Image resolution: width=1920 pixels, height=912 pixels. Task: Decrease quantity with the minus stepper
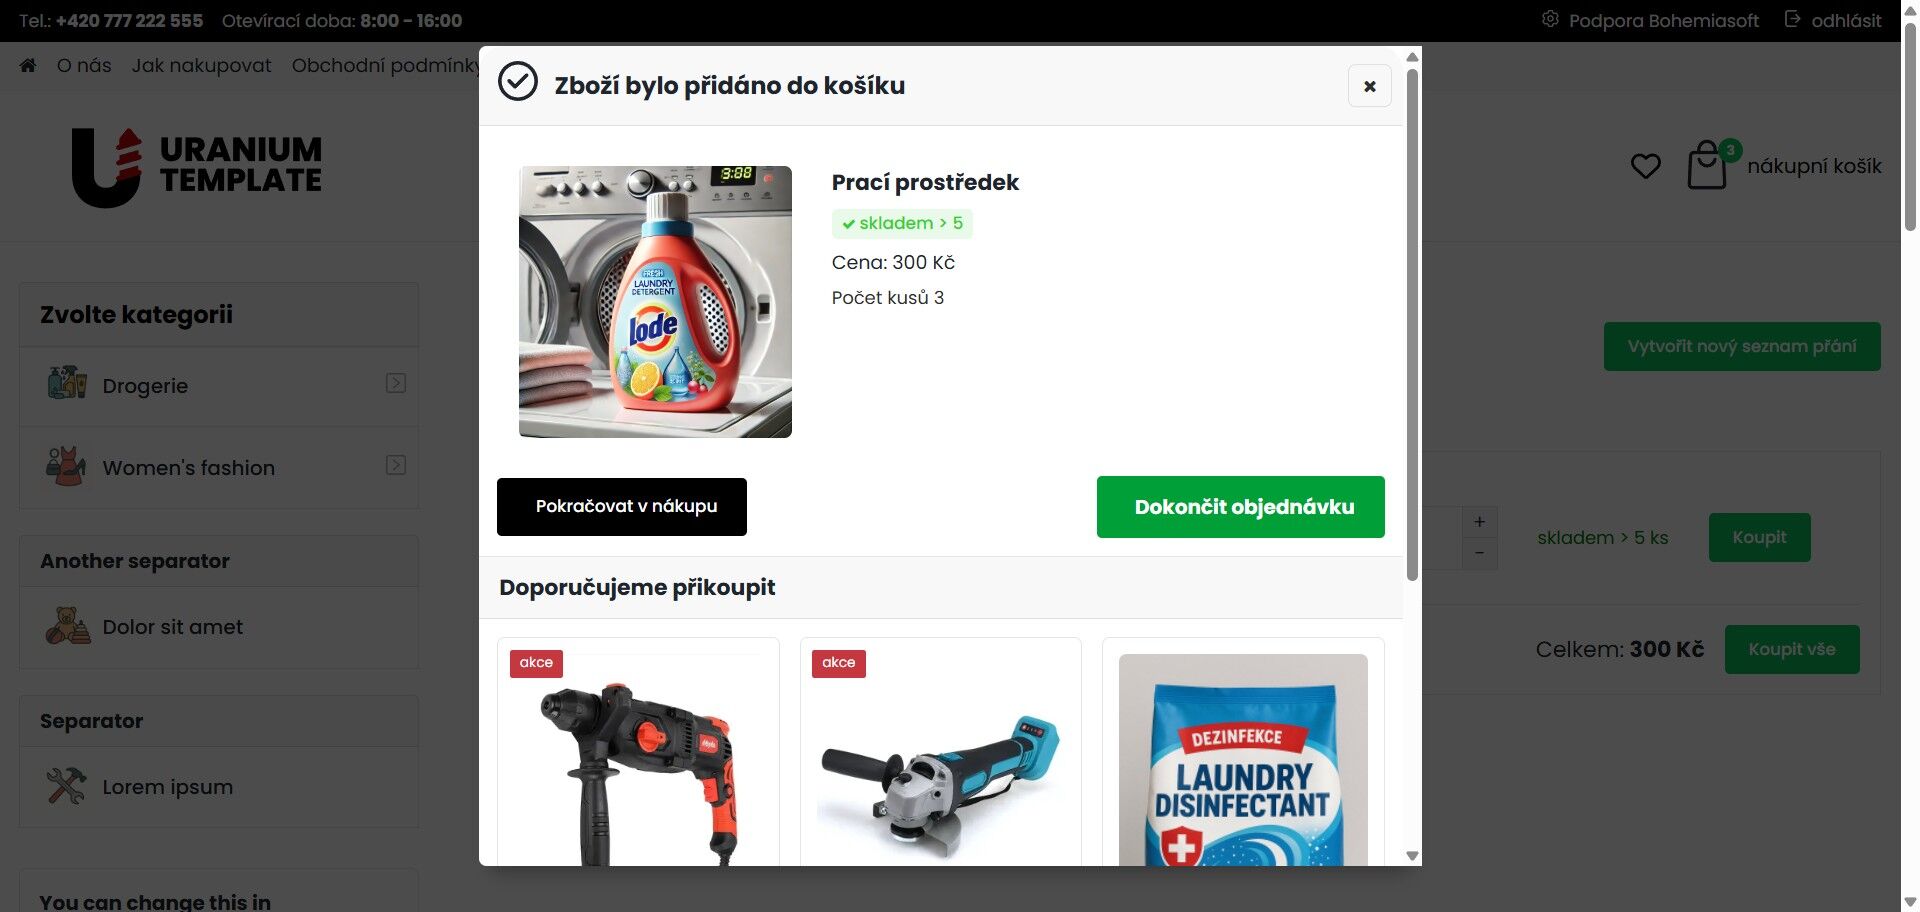[x=1479, y=553]
